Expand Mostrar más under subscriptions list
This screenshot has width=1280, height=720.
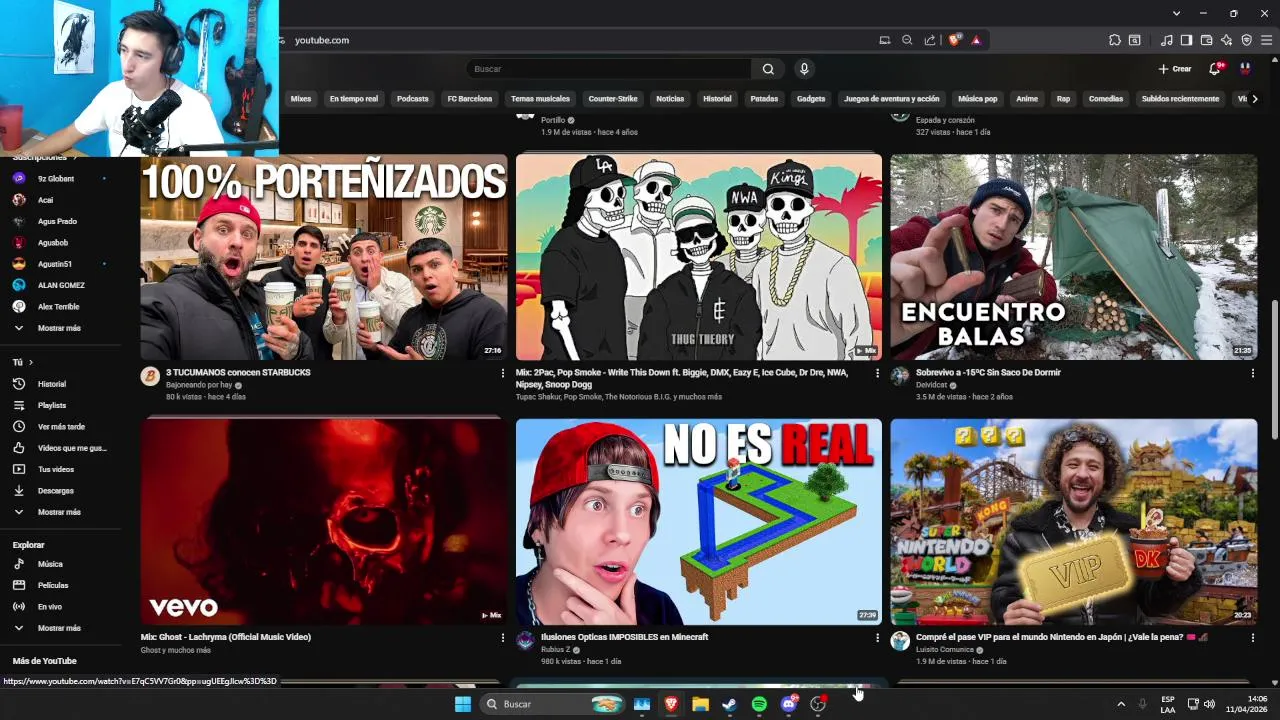60,328
